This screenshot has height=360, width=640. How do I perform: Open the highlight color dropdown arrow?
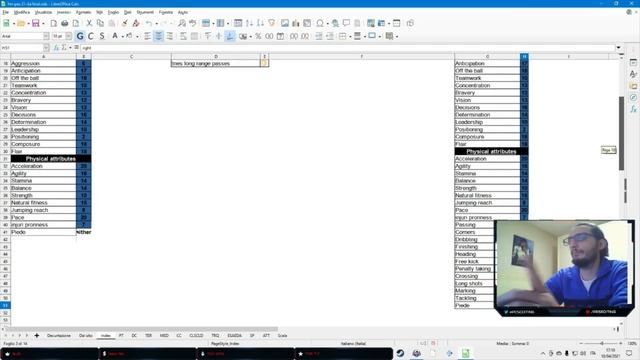137,36
